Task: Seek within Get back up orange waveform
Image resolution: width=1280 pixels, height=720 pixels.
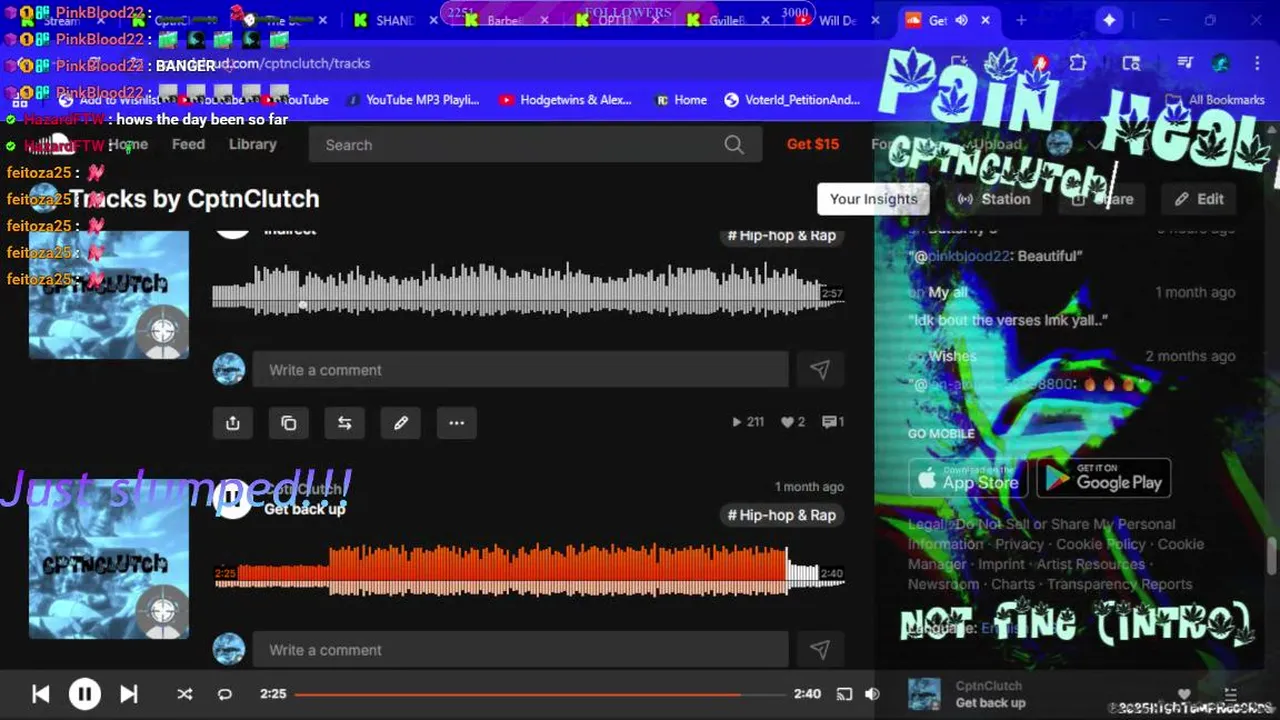Action: 528,571
